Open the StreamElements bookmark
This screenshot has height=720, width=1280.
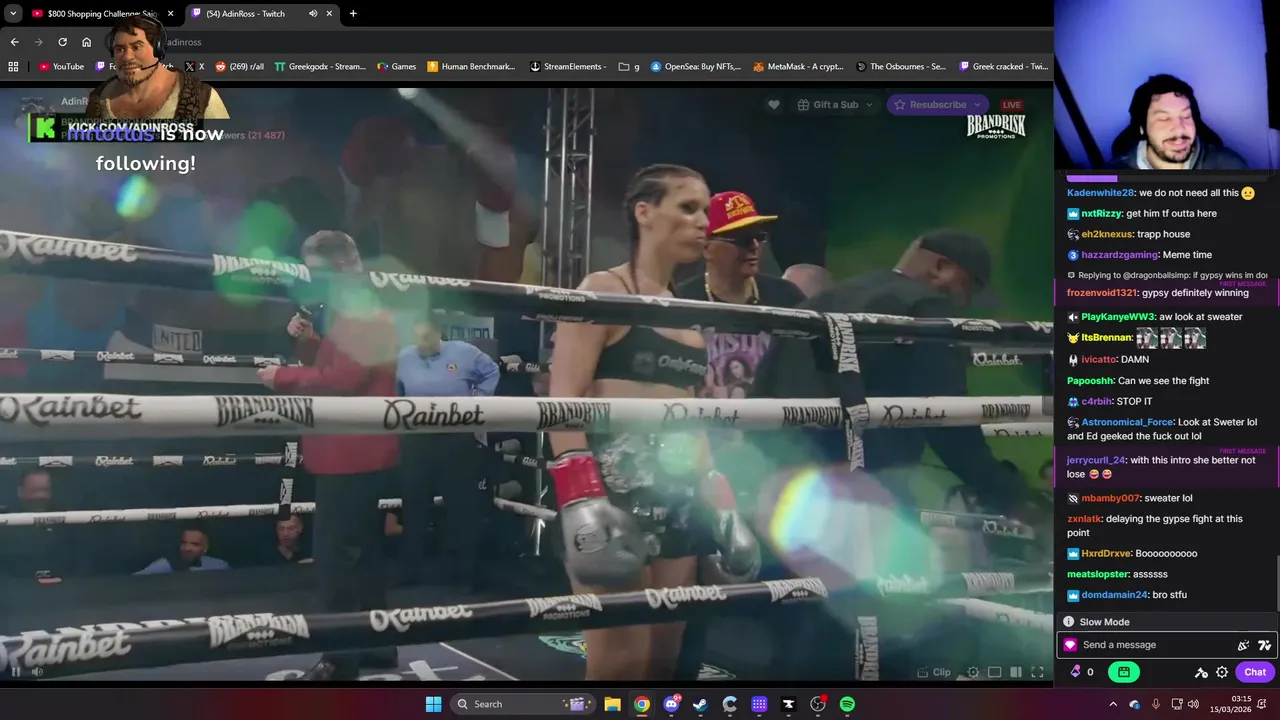coord(568,66)
